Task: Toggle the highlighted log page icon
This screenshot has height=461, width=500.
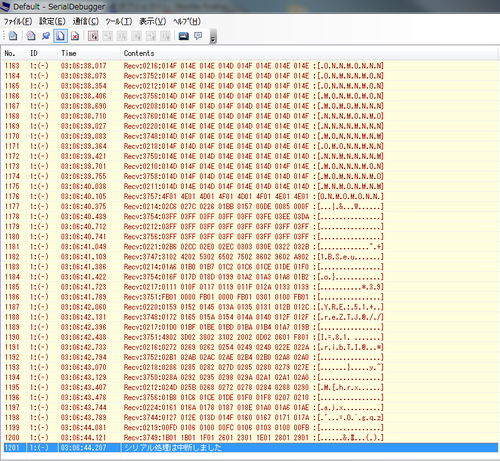Action: tap(60, 36)
